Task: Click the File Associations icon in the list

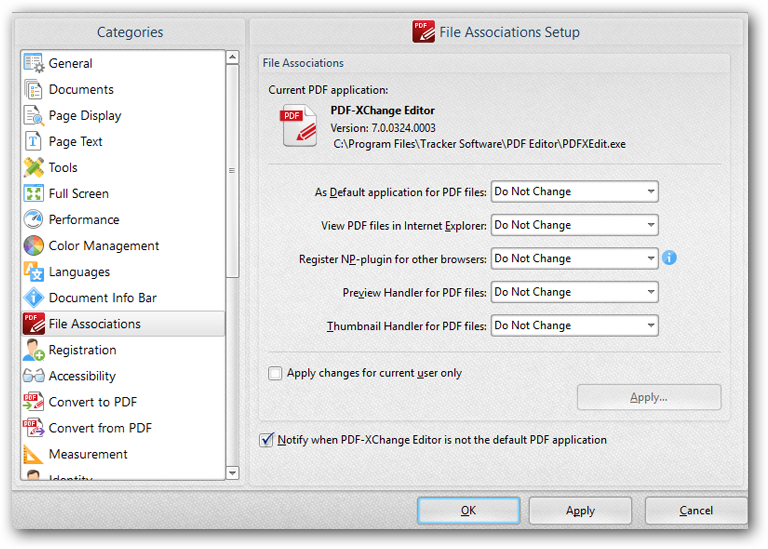Action: click(34, 324)
